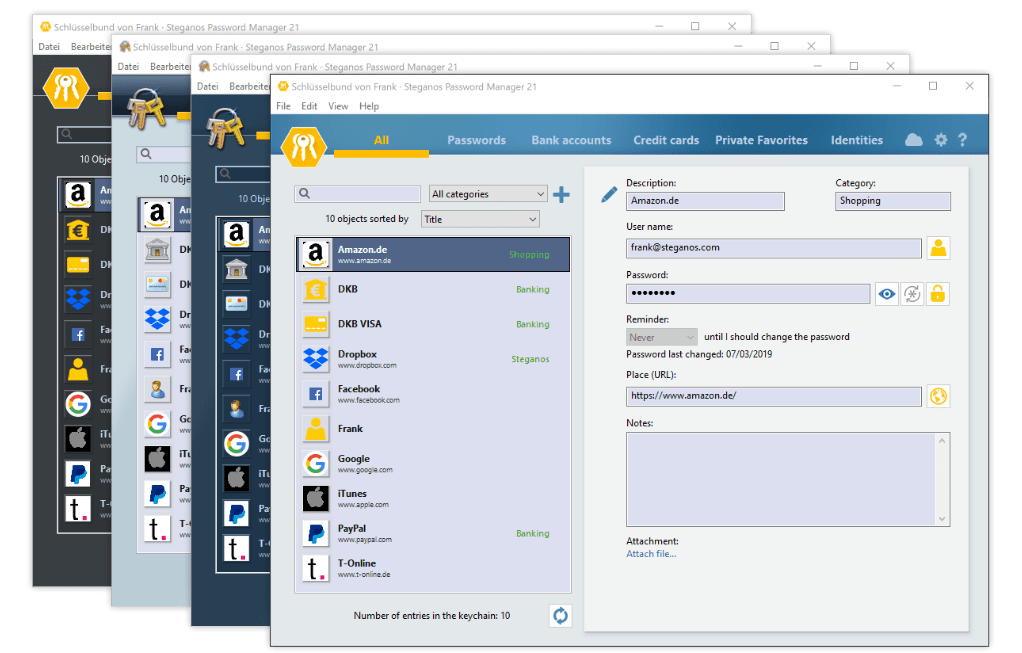Click the pencil edit icon beside Description
This screenshot has width=1022, height=653.
609,194
